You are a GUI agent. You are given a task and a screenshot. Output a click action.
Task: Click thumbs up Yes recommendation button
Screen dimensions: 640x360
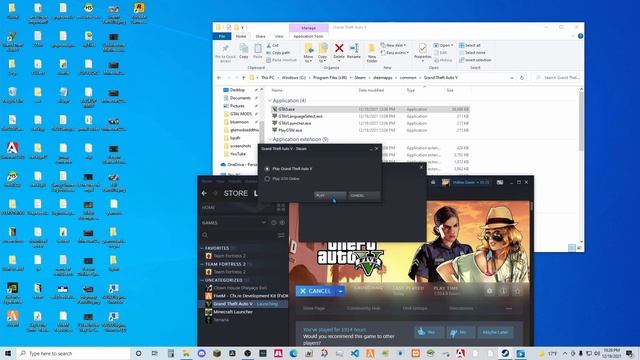pyautogui.click(x=429, y=332)
